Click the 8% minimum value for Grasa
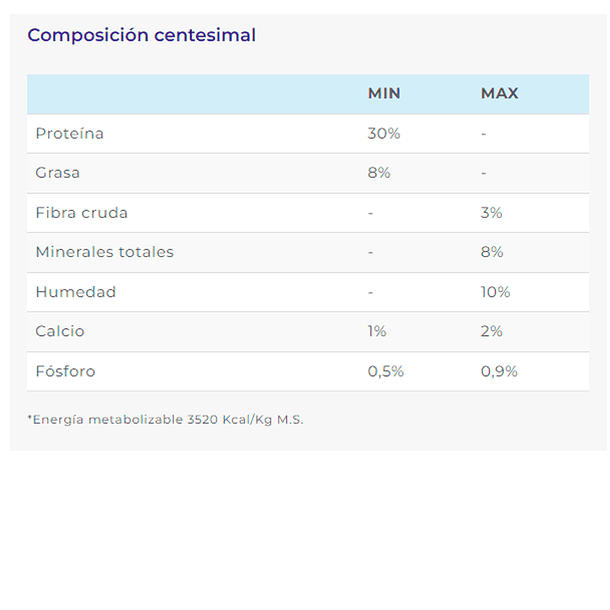The width and height of the screenshot is (610, 610). tap(379, 173)
